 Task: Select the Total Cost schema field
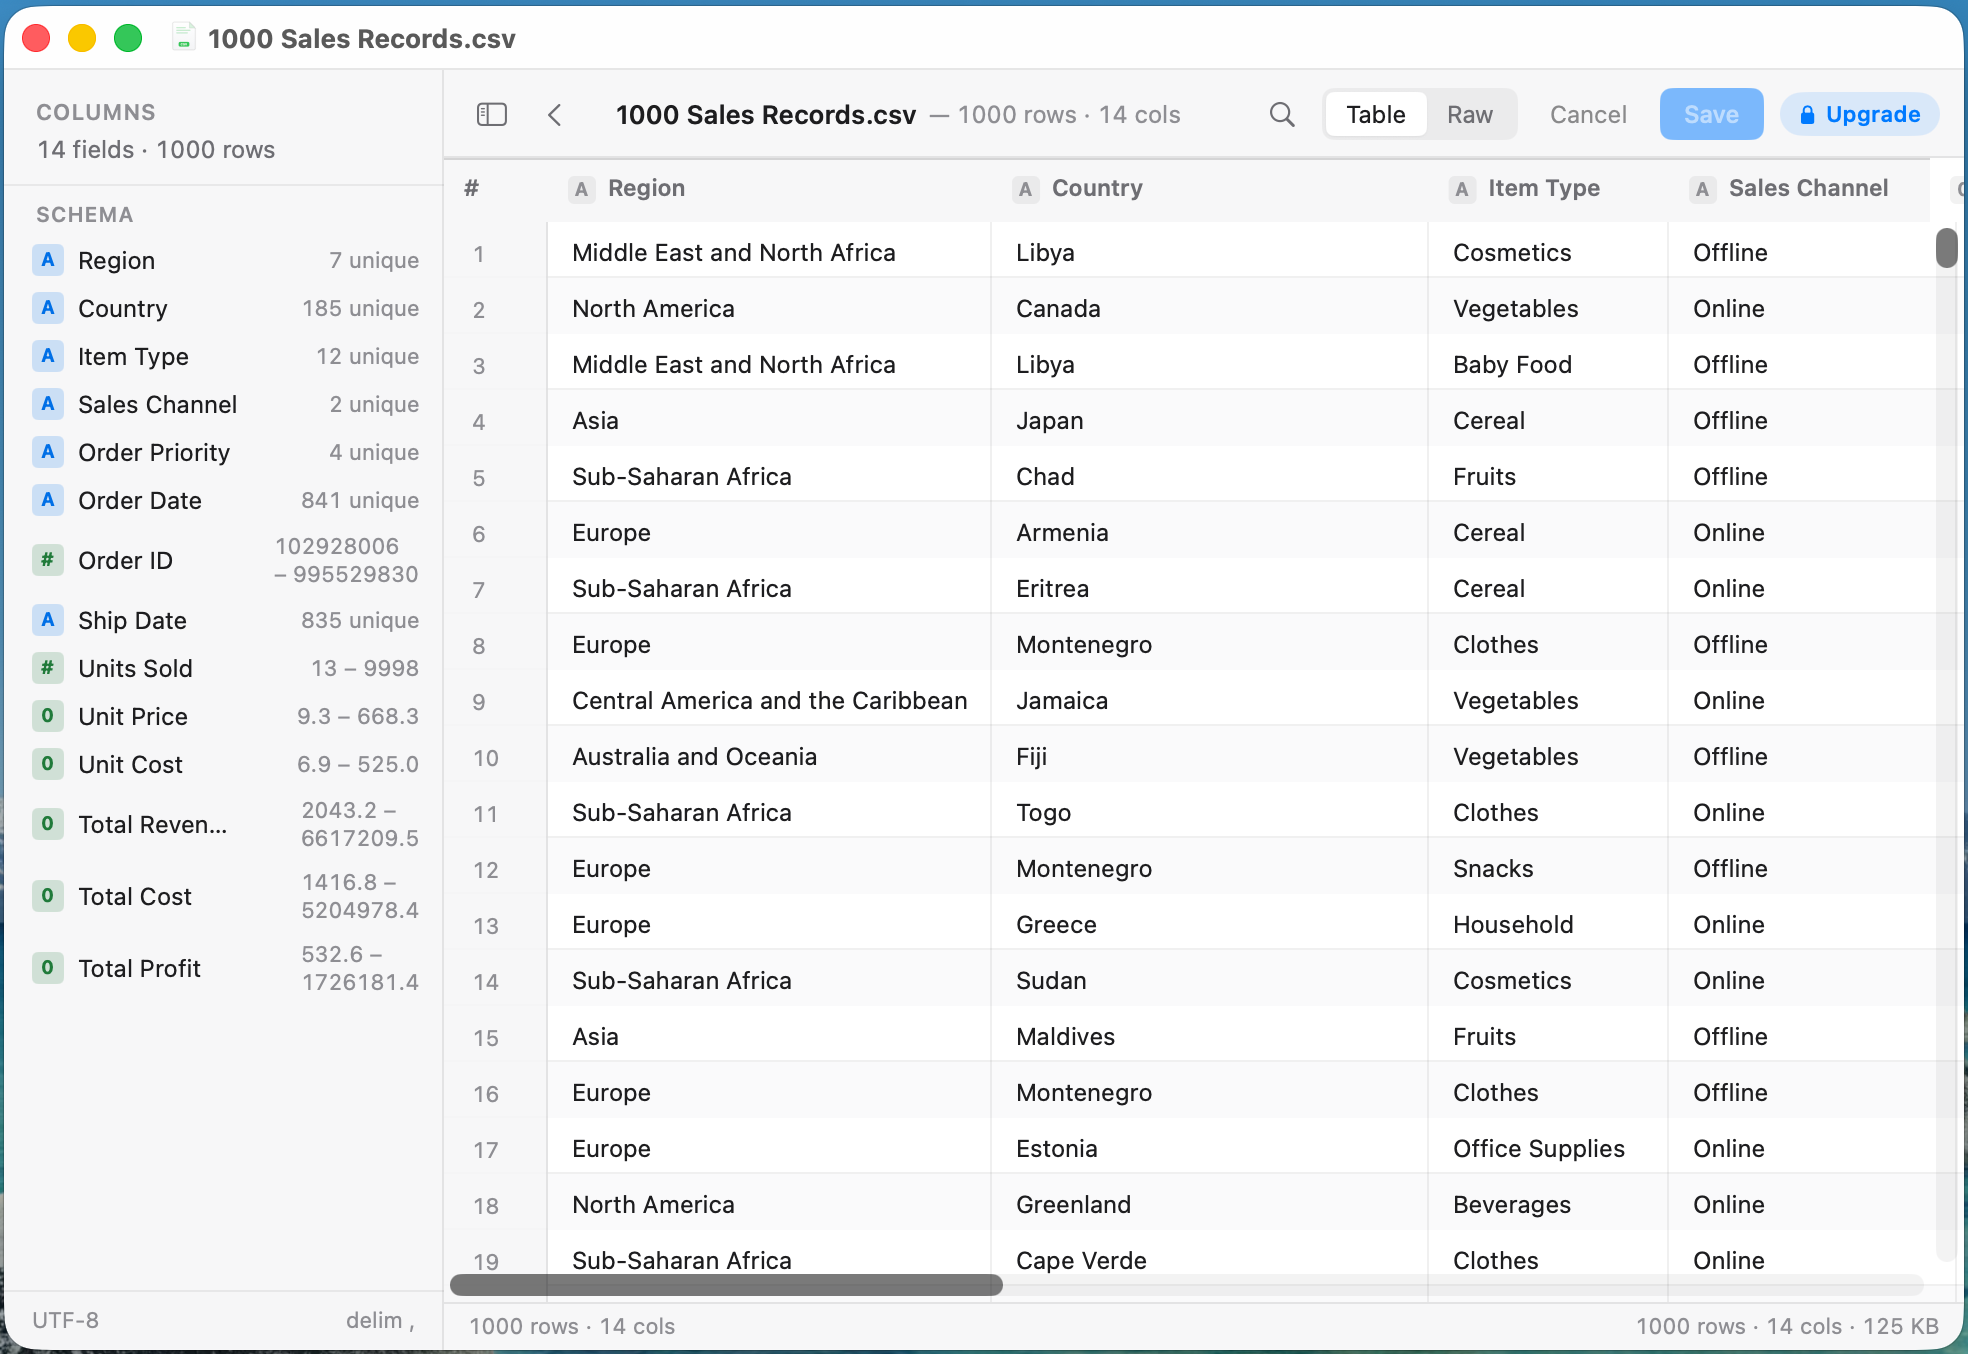coord(226,897)
